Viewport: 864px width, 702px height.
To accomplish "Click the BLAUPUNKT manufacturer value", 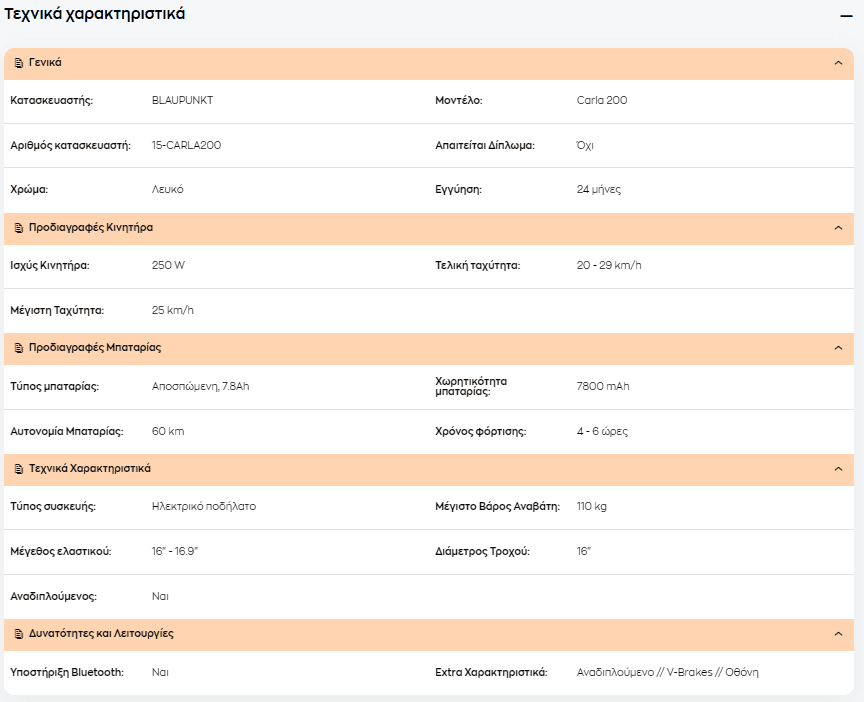I will click(182, 100).
